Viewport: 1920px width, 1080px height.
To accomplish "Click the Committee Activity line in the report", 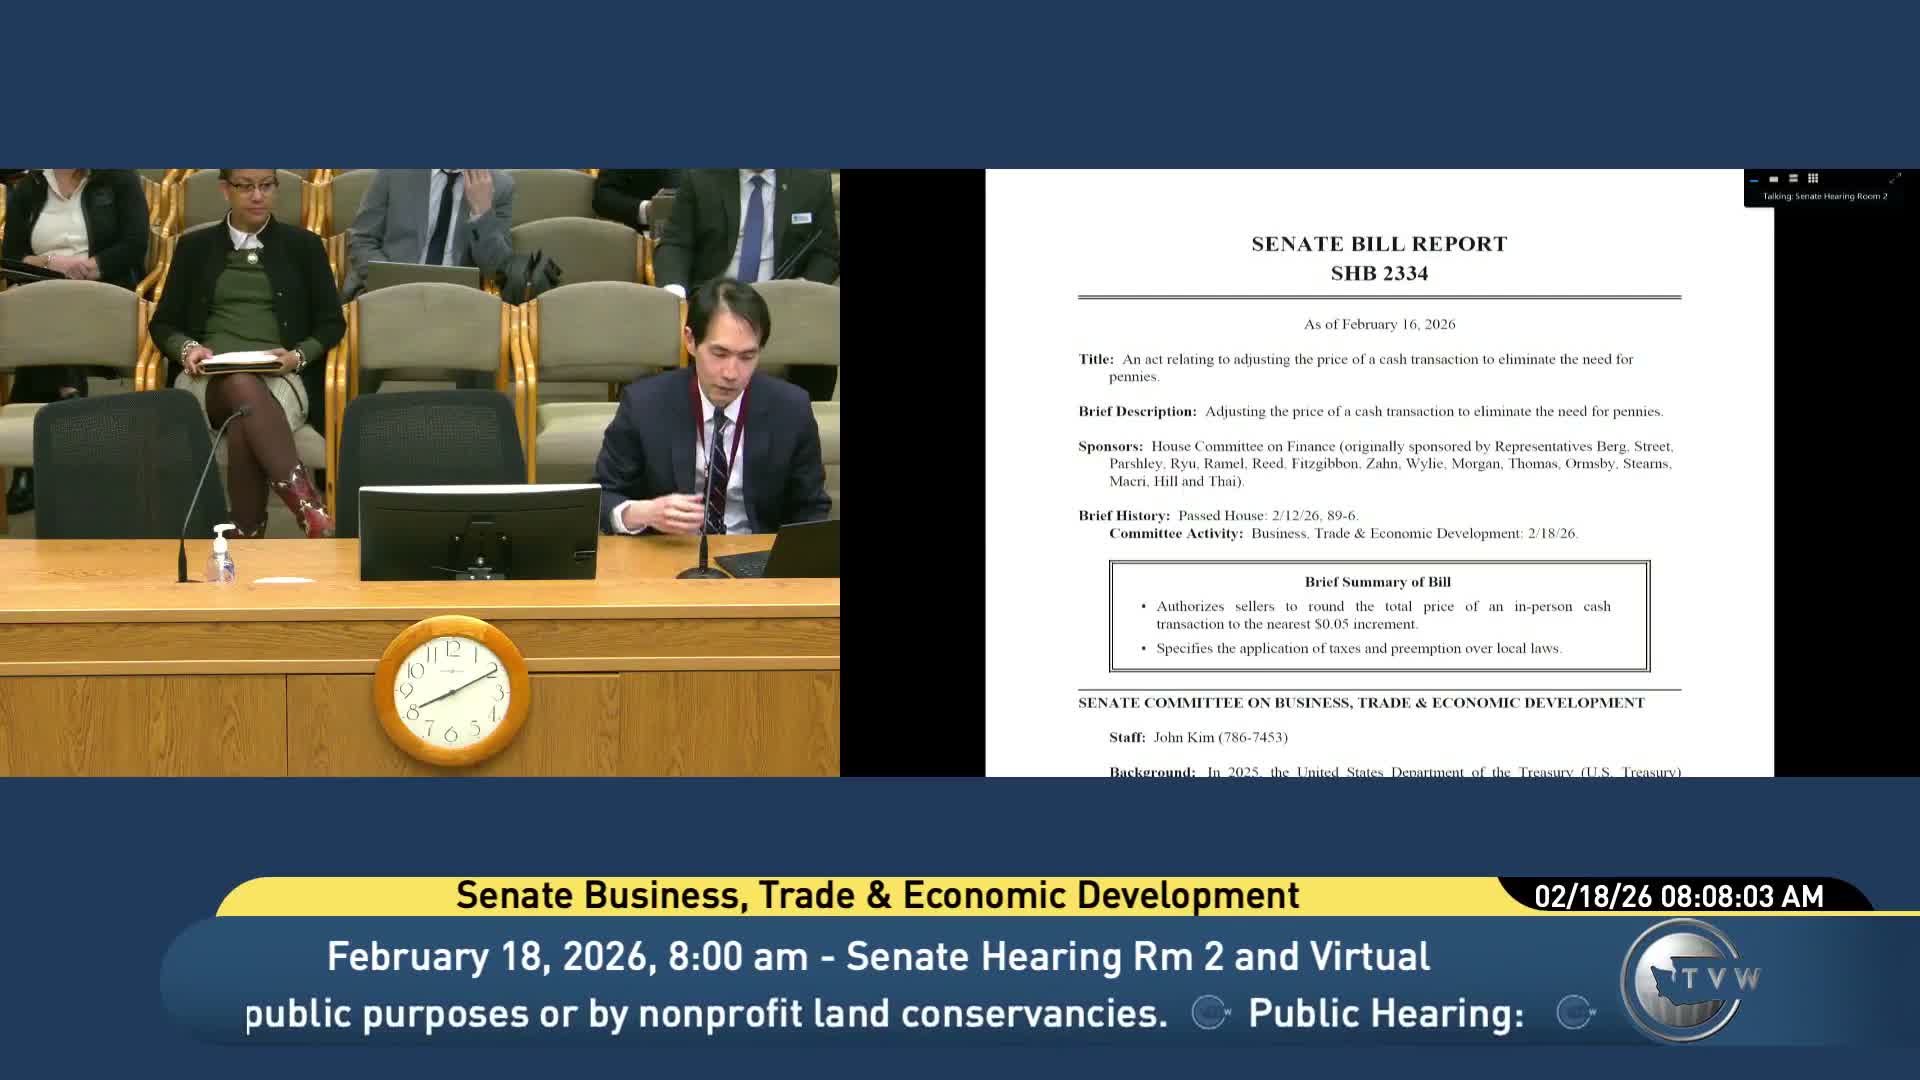I will click(x=1342, y=534).
